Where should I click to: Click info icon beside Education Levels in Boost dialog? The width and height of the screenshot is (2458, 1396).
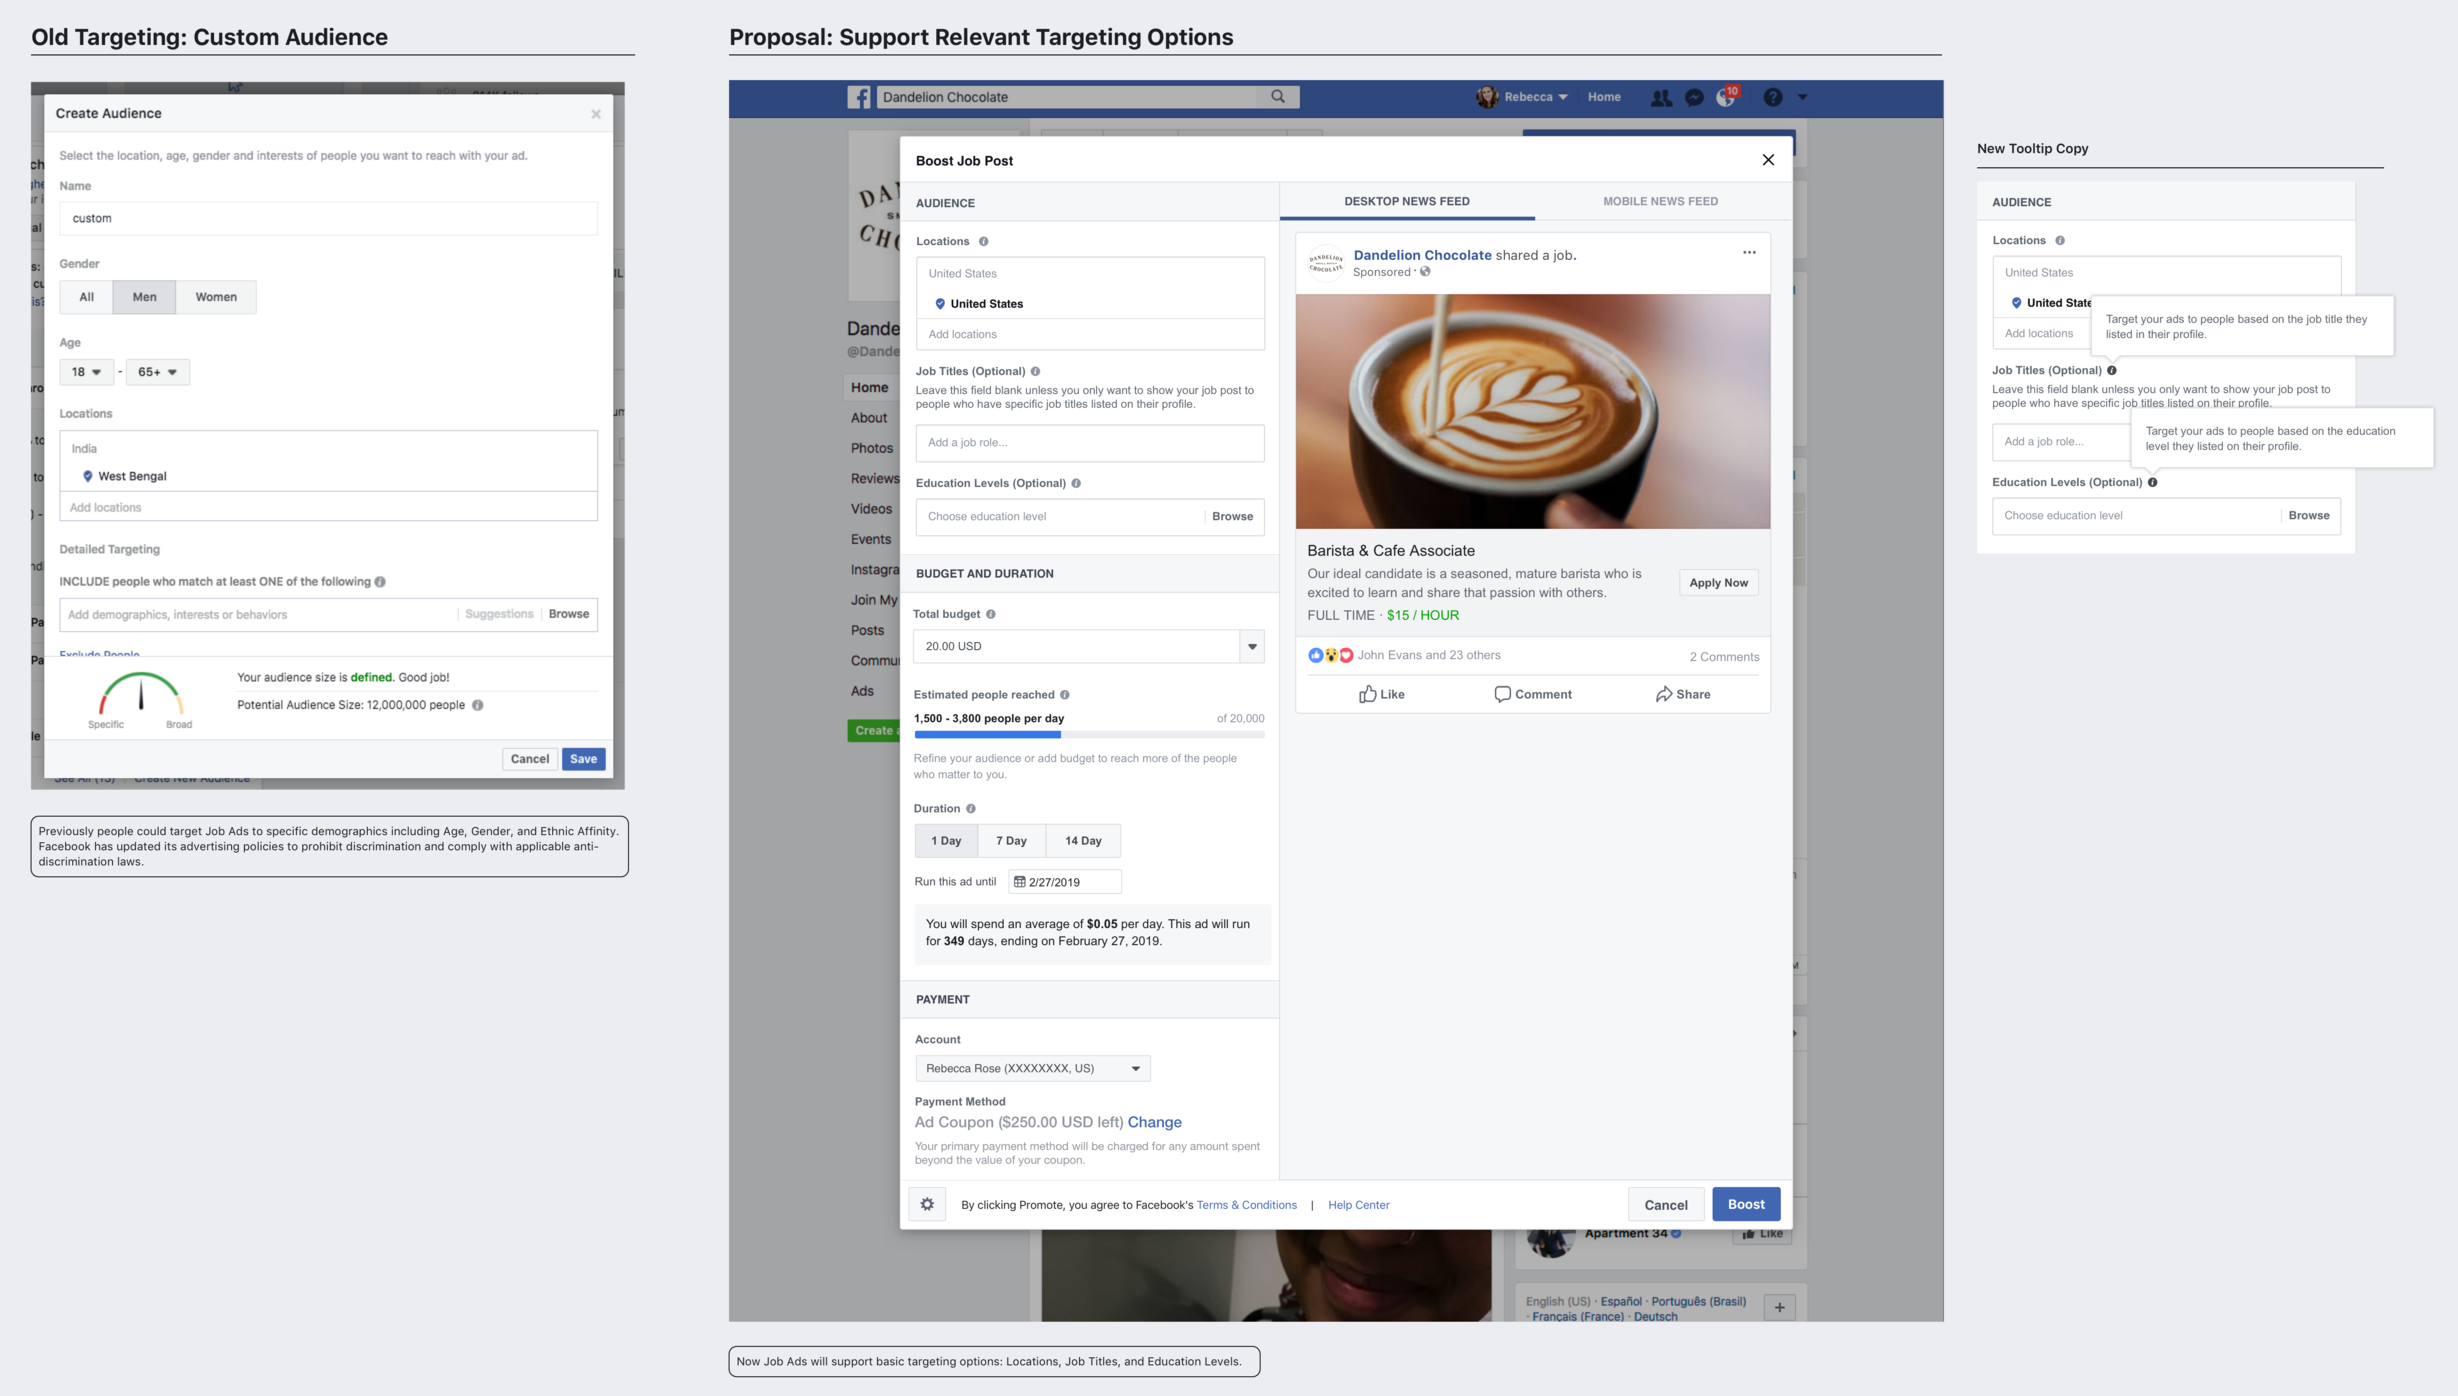coord(1076,483)
